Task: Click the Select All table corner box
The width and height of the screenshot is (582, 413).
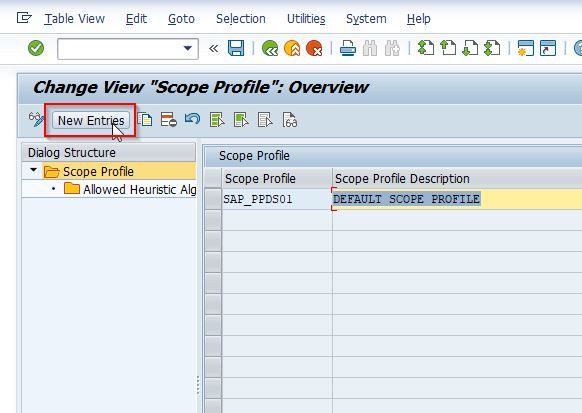Action: pyautogui.click(x=213, y=178)
